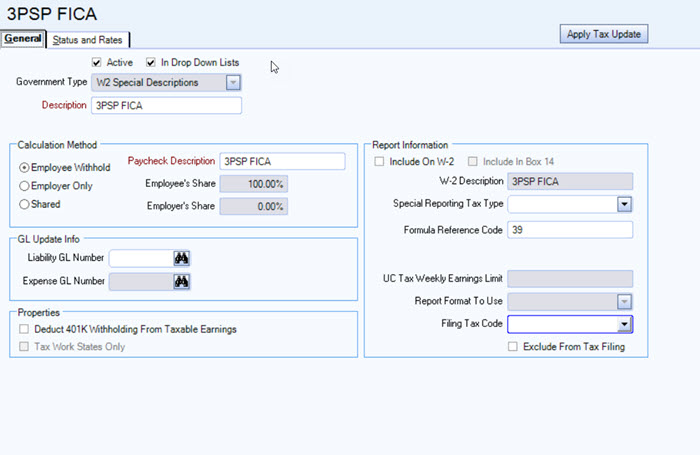Uncheck In Drop Down Lists checkbox

(152, 63)
